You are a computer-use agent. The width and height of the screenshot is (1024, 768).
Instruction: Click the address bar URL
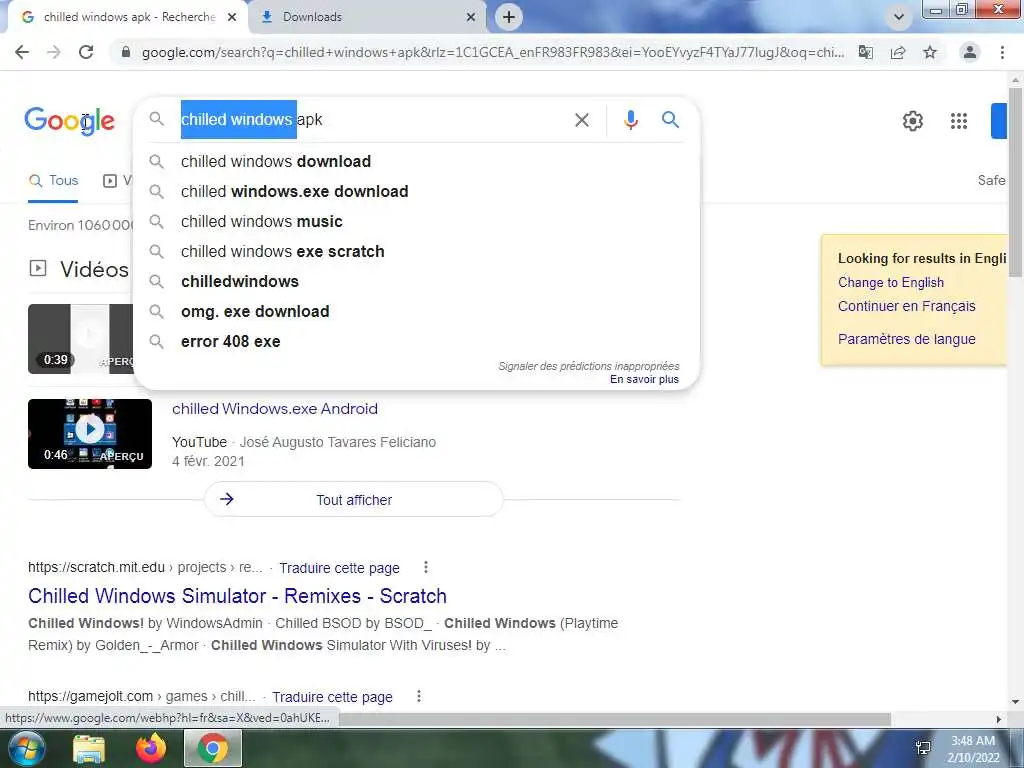coord(492,52)
